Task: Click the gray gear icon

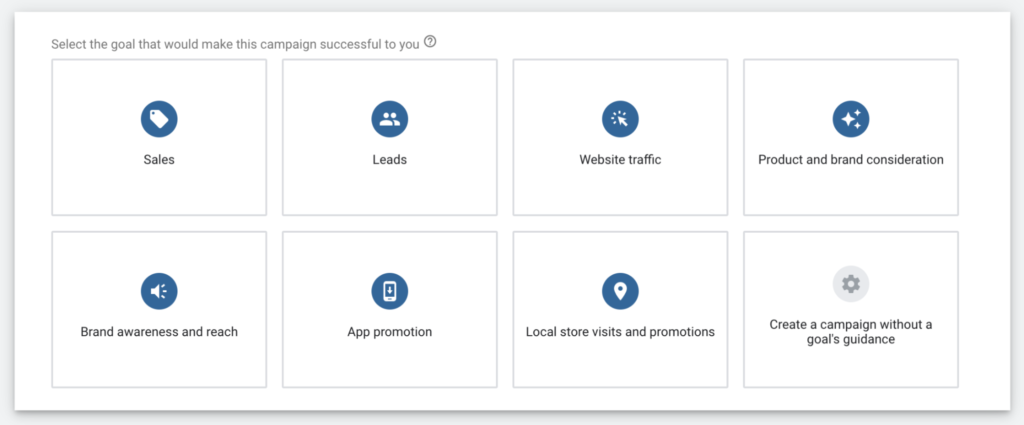Action: click(850, 284)
